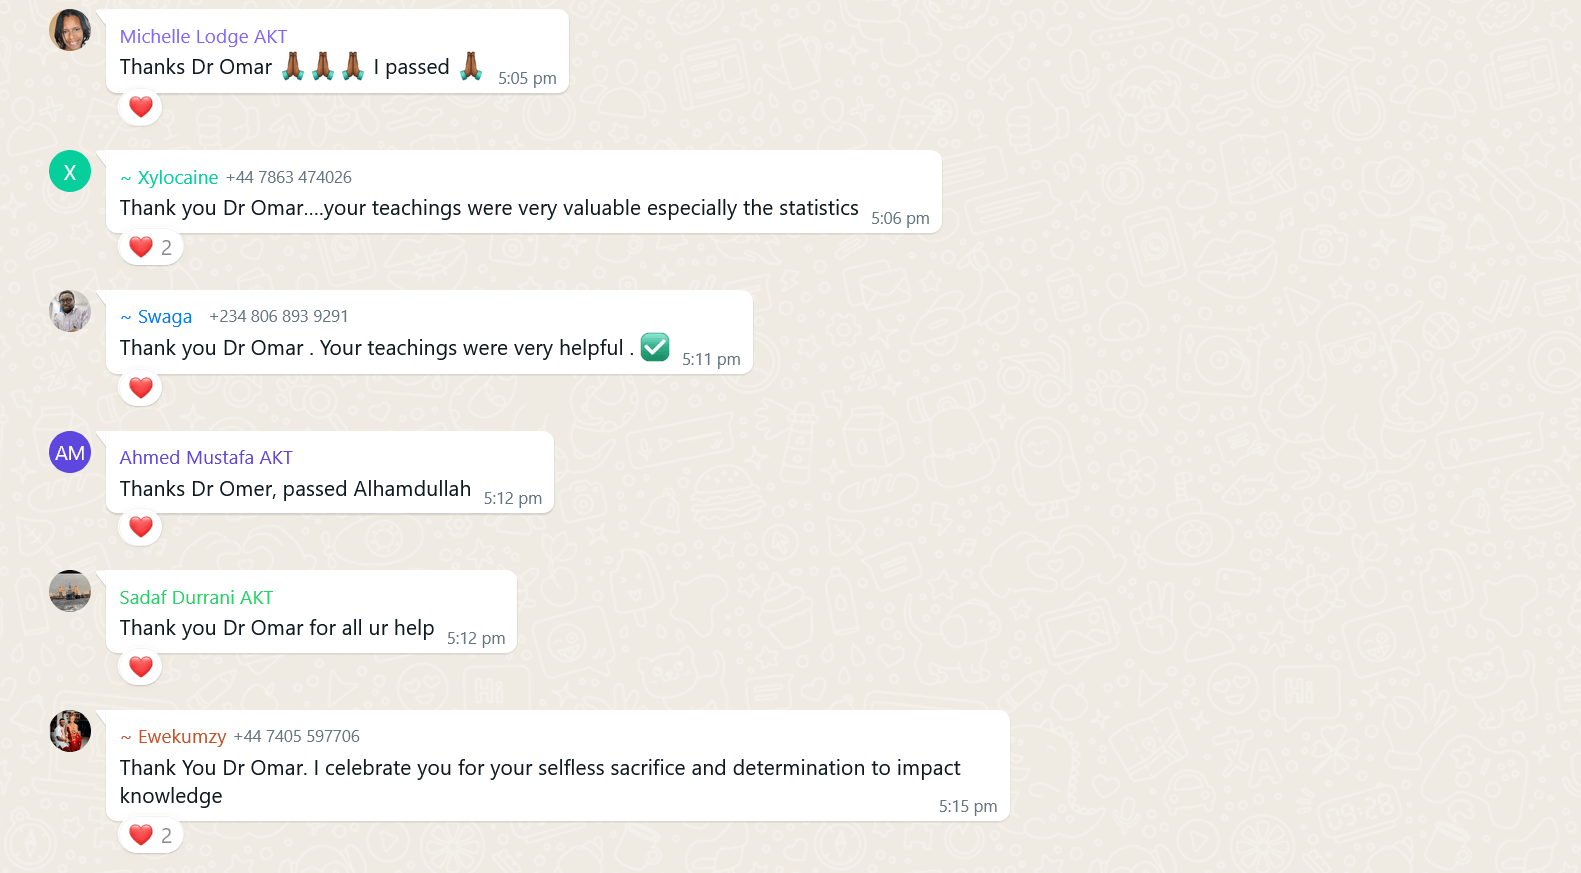
Task: Click phone number +44 7863 474026
Action: click(289, 177)
